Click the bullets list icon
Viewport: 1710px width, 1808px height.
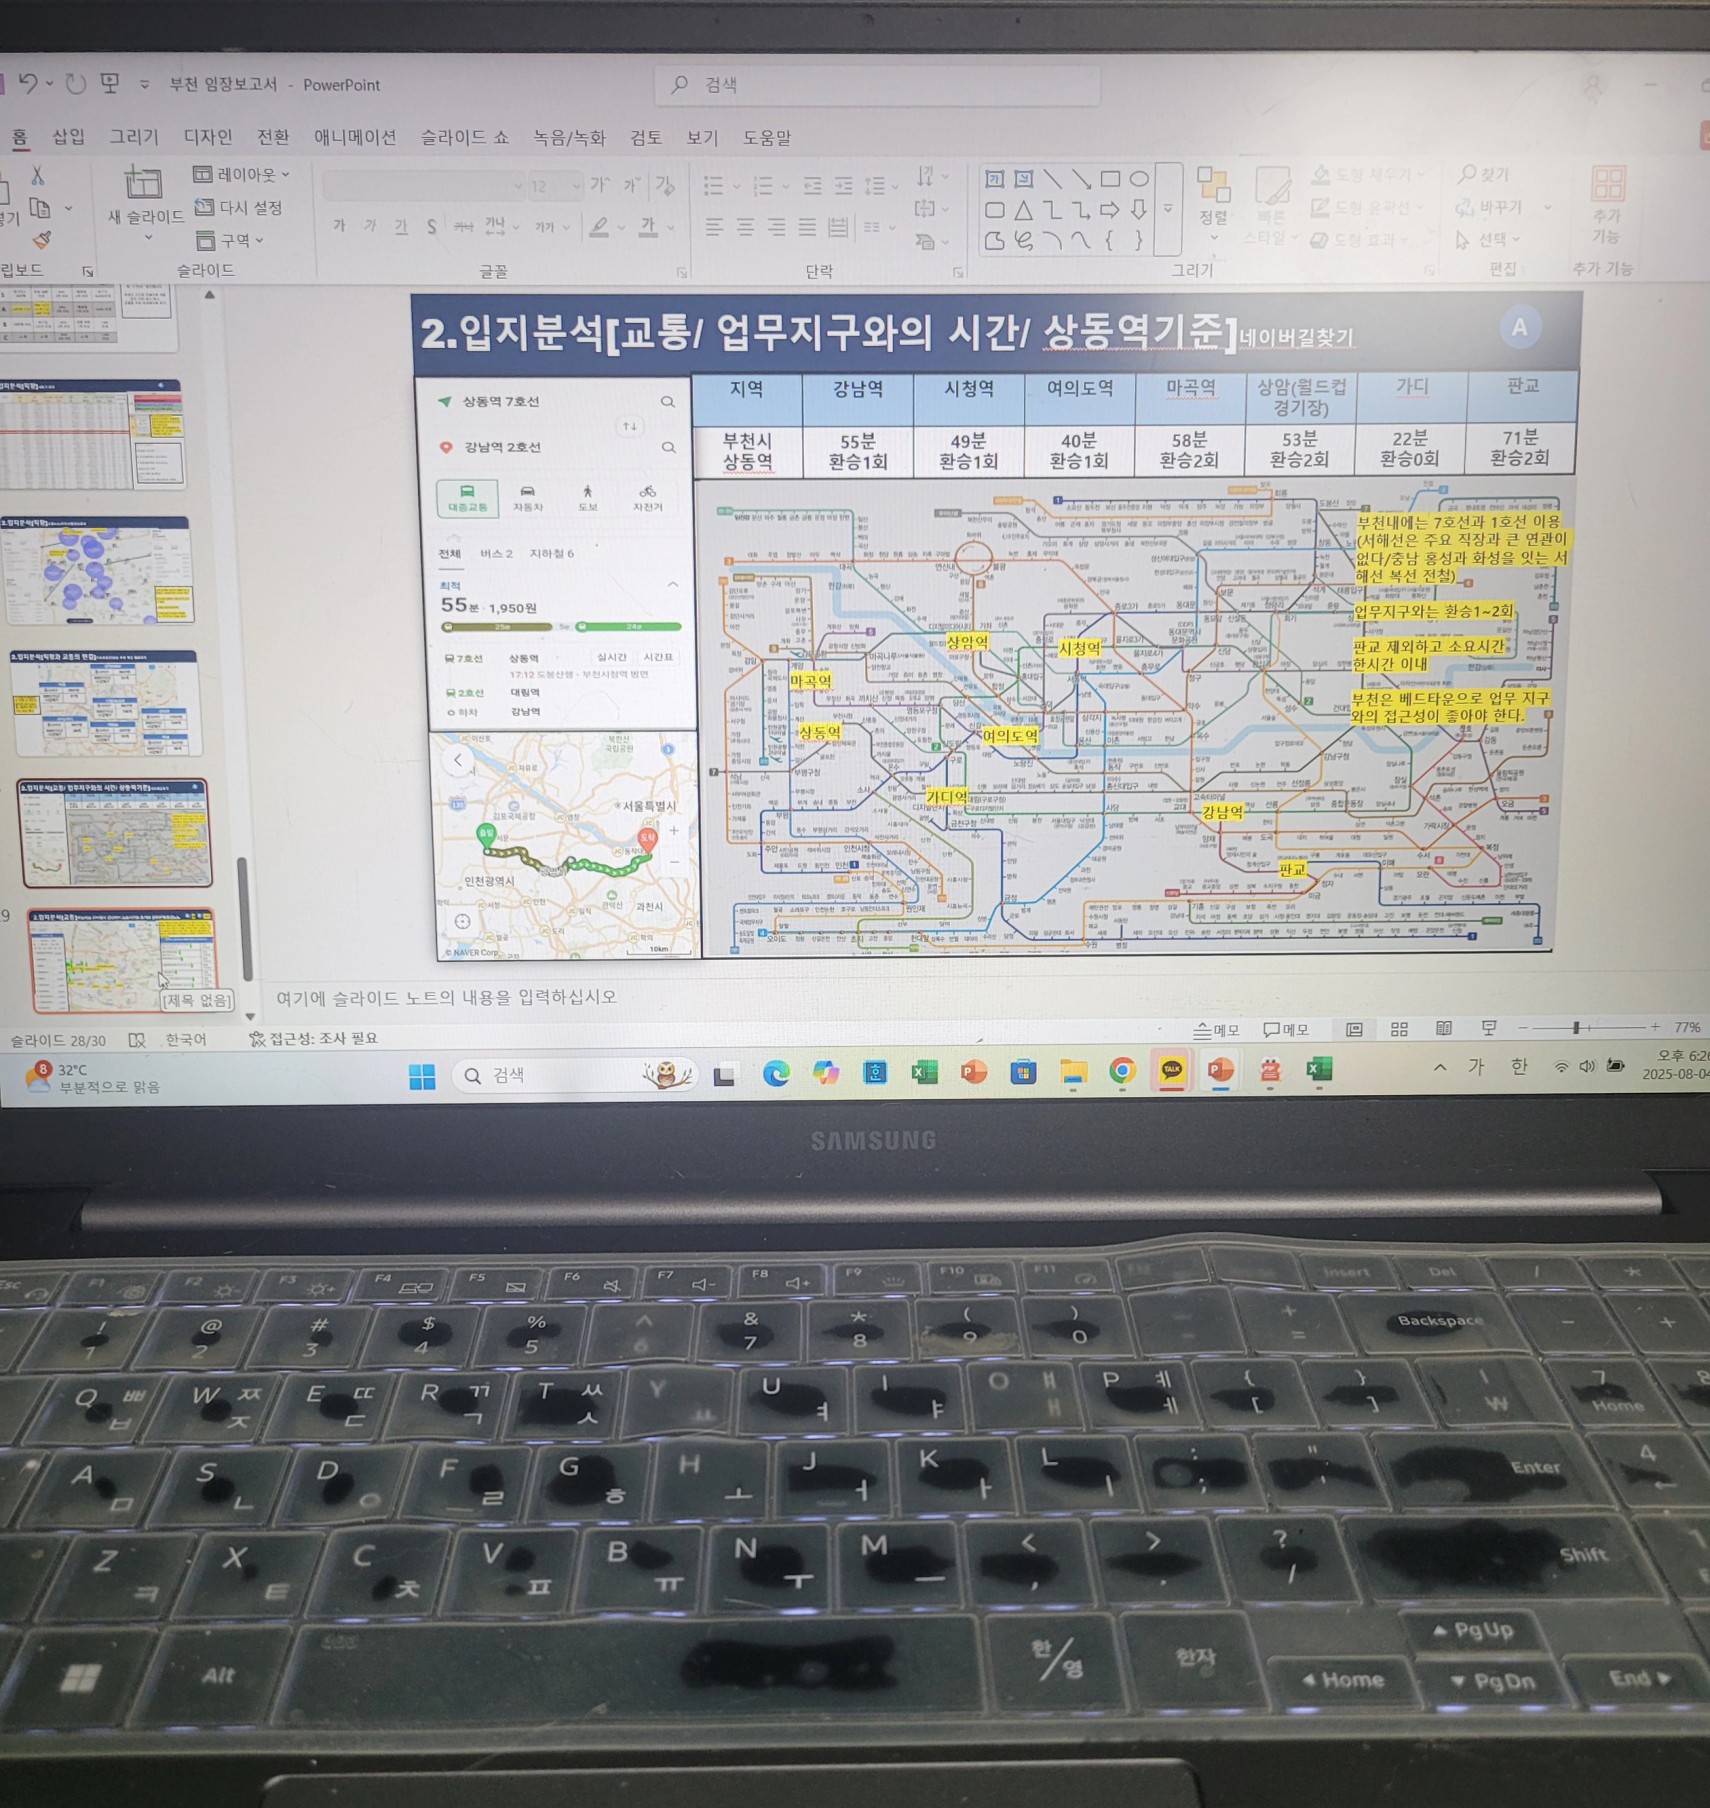point(714,186)
